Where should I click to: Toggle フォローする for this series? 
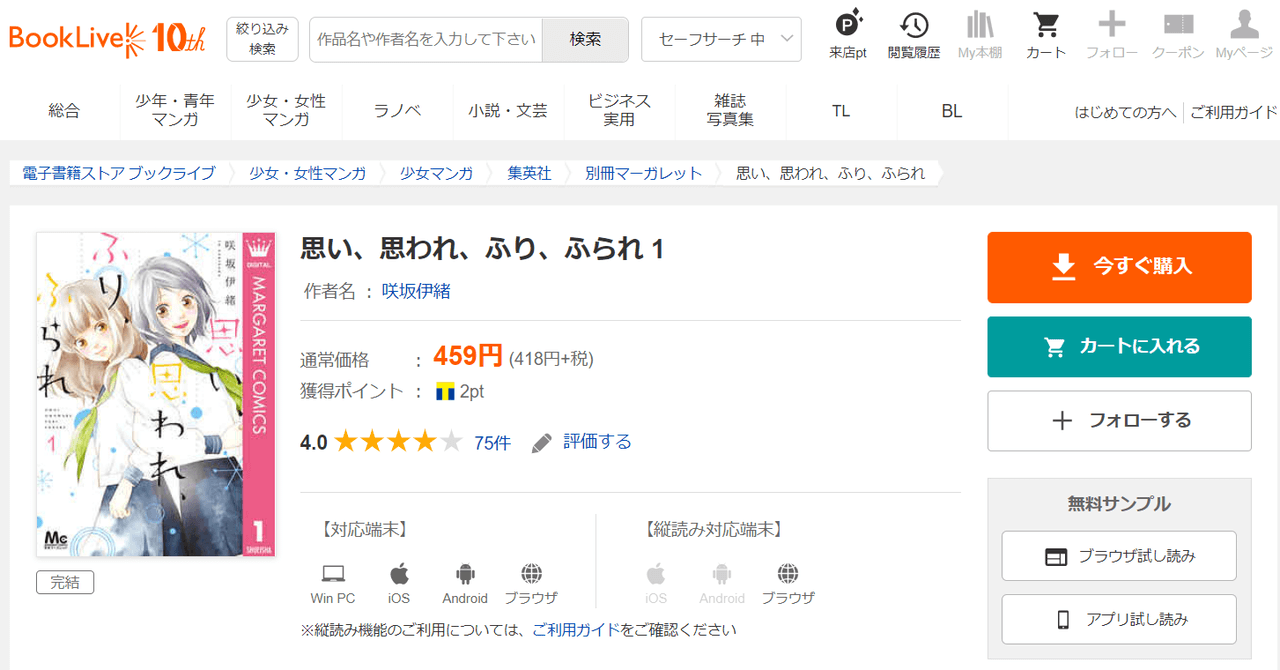pyautogui.click(x=1119, y=421)
